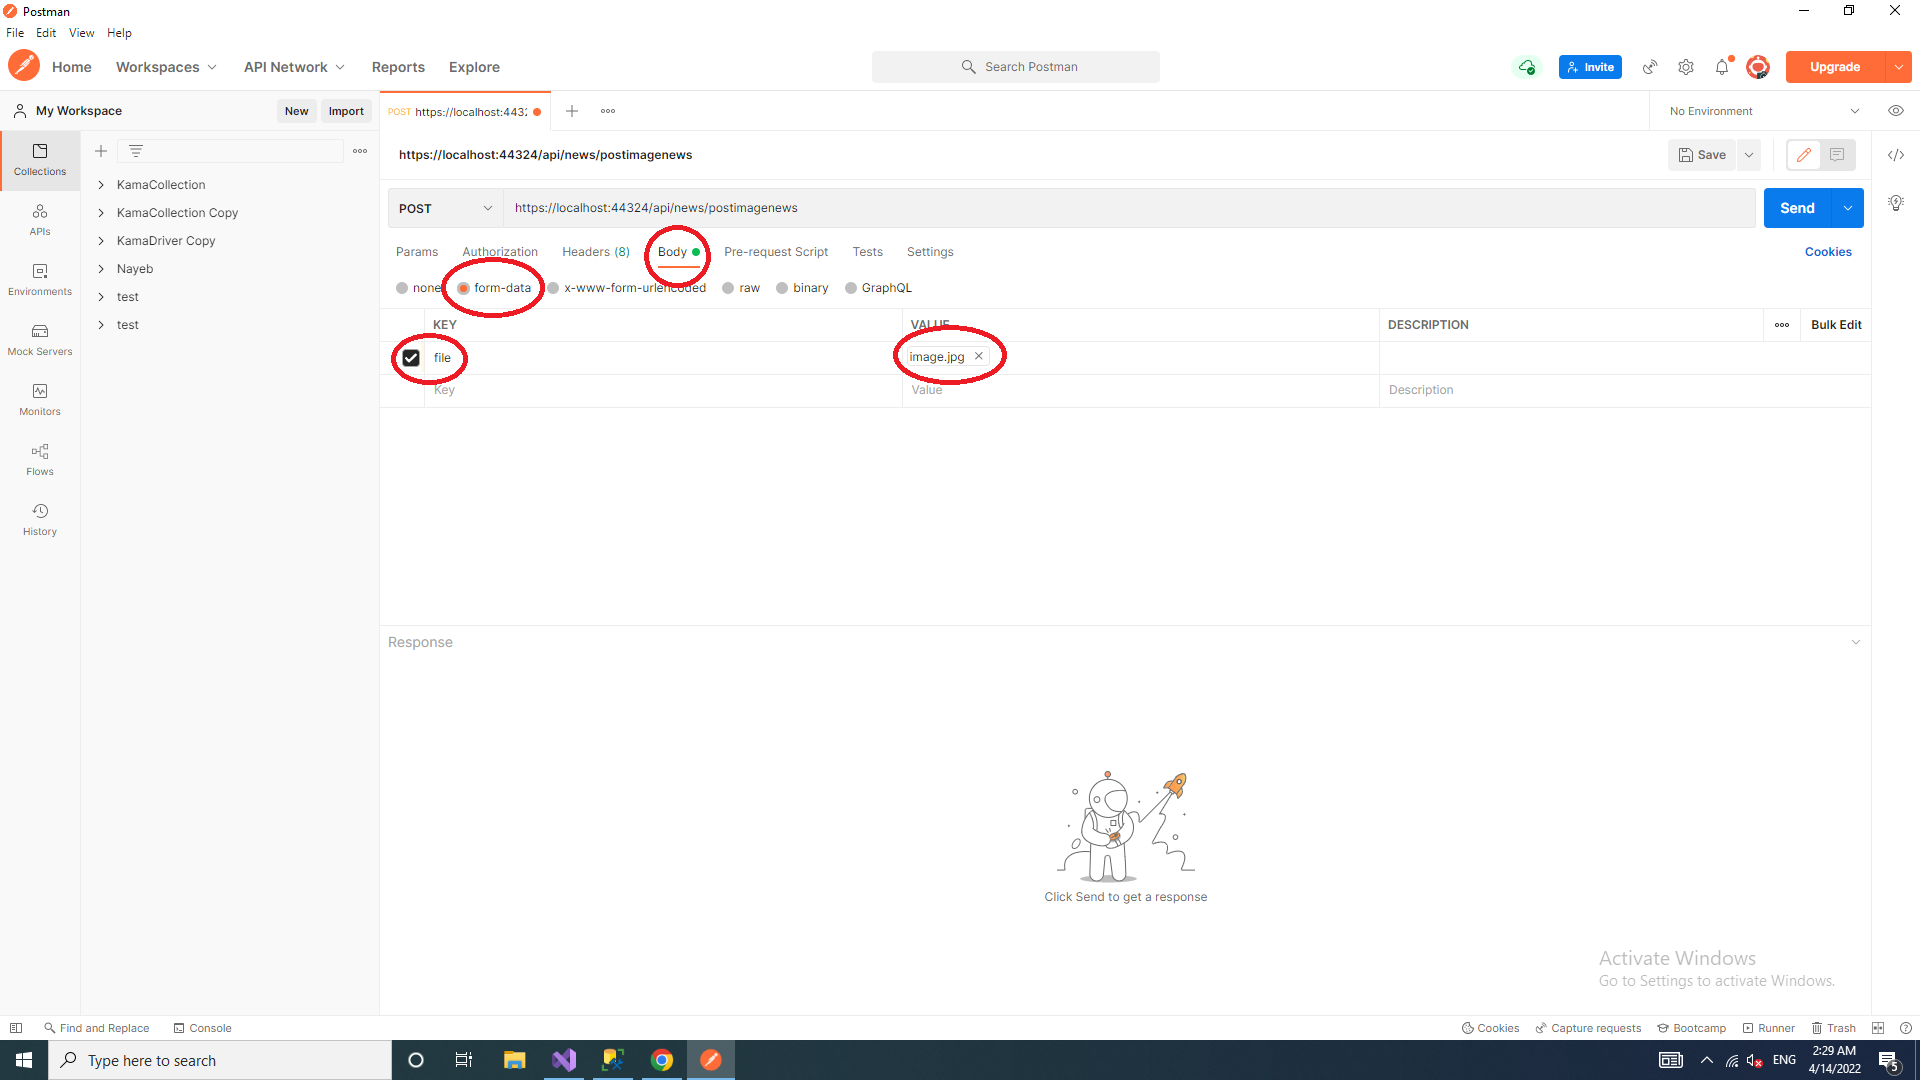
Task: Click the edit pencil icon
Action: (1804, 155)
